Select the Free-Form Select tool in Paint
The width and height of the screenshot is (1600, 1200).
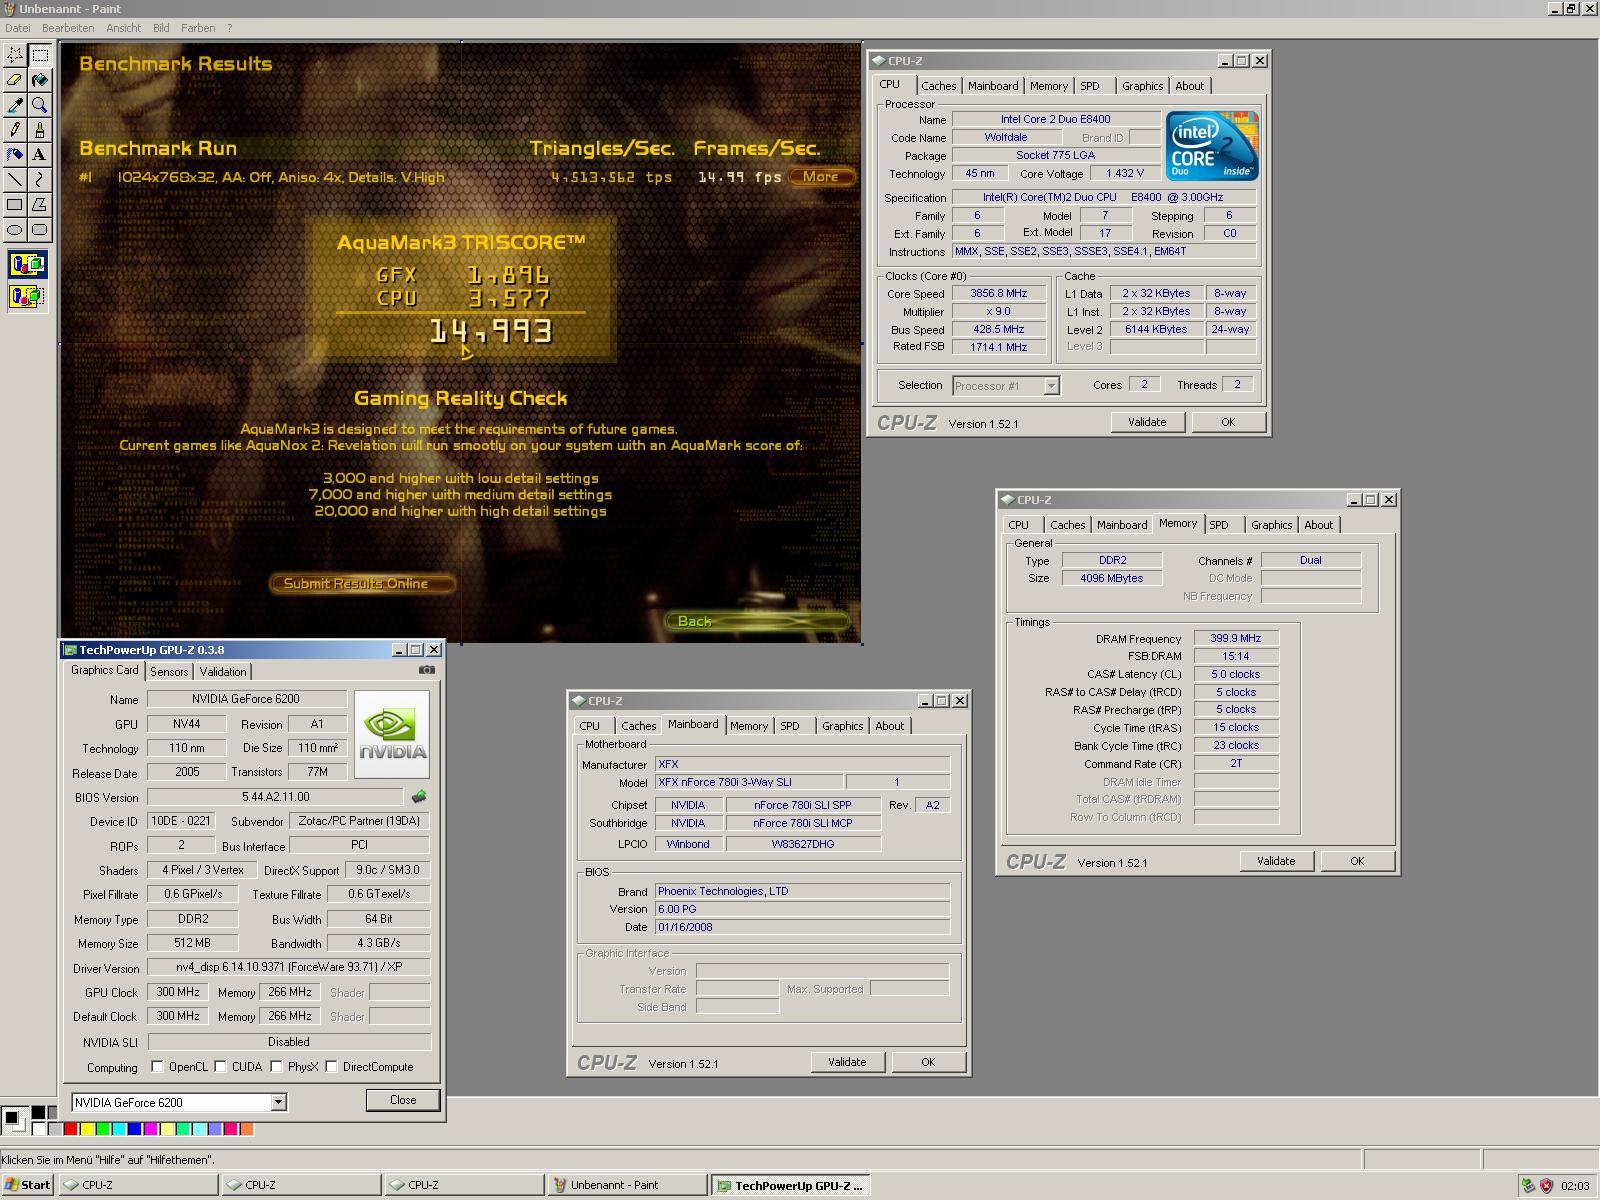pyautogui.click(x=15, y=55)
